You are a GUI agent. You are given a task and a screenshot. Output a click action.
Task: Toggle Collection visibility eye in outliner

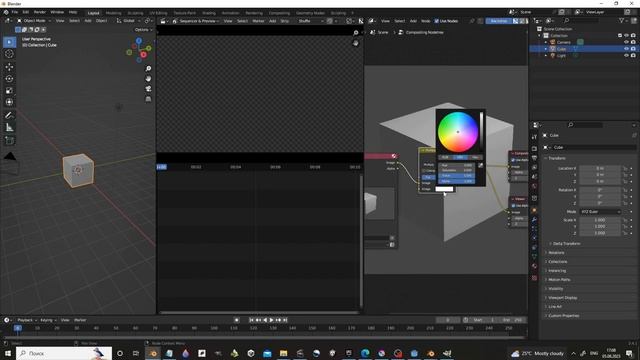pos(626,36)
